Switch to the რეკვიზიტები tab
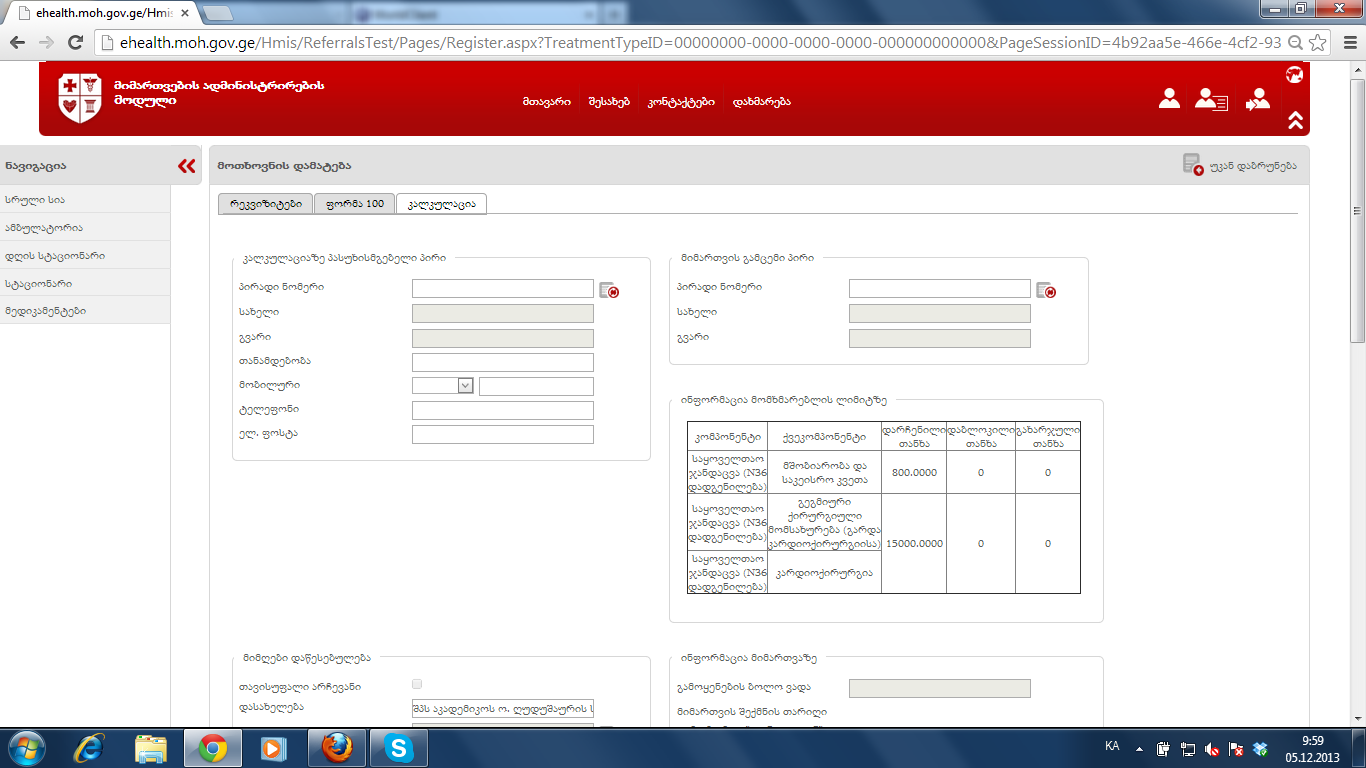The image size is (1366, 768). (x=265, y=204)
